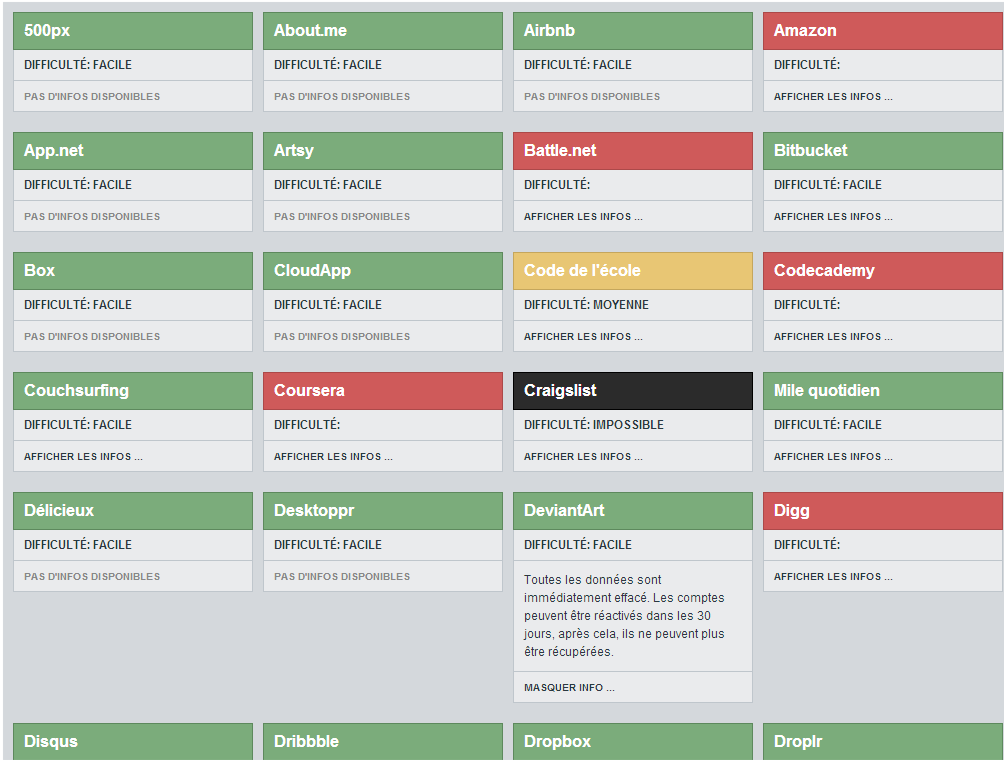Image resolution: width=1004 pixels, height=760 pixels.
Task: Click "PAS D'INFOS DISPONIBLES" on the CloudApp card
Action: click(x=342, y=337)
